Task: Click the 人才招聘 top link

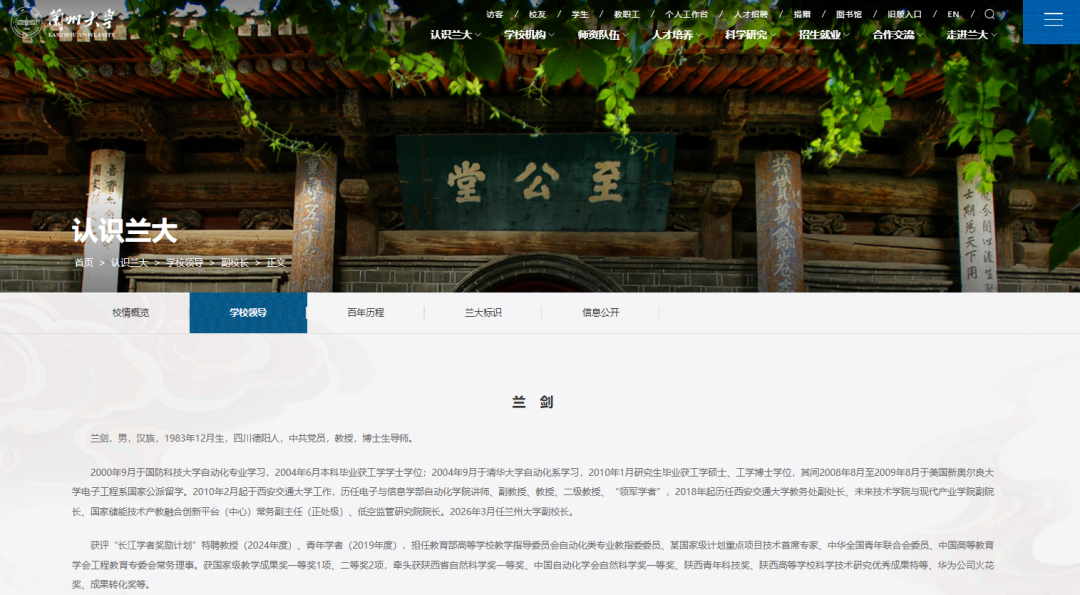Action: tap(751, 15)
